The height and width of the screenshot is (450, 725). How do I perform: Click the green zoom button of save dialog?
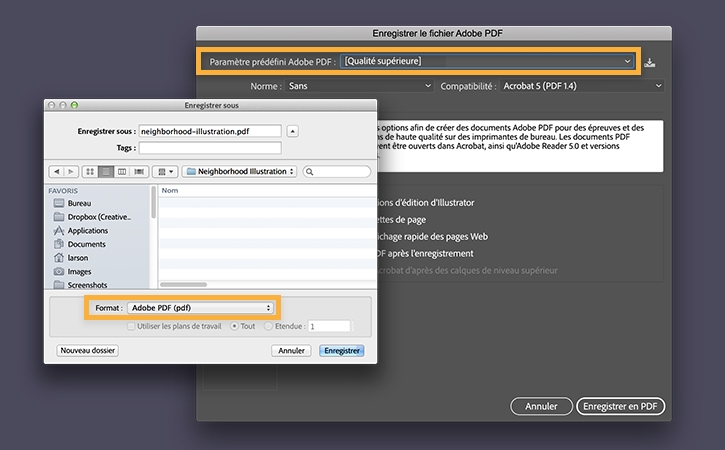(74, 105)
